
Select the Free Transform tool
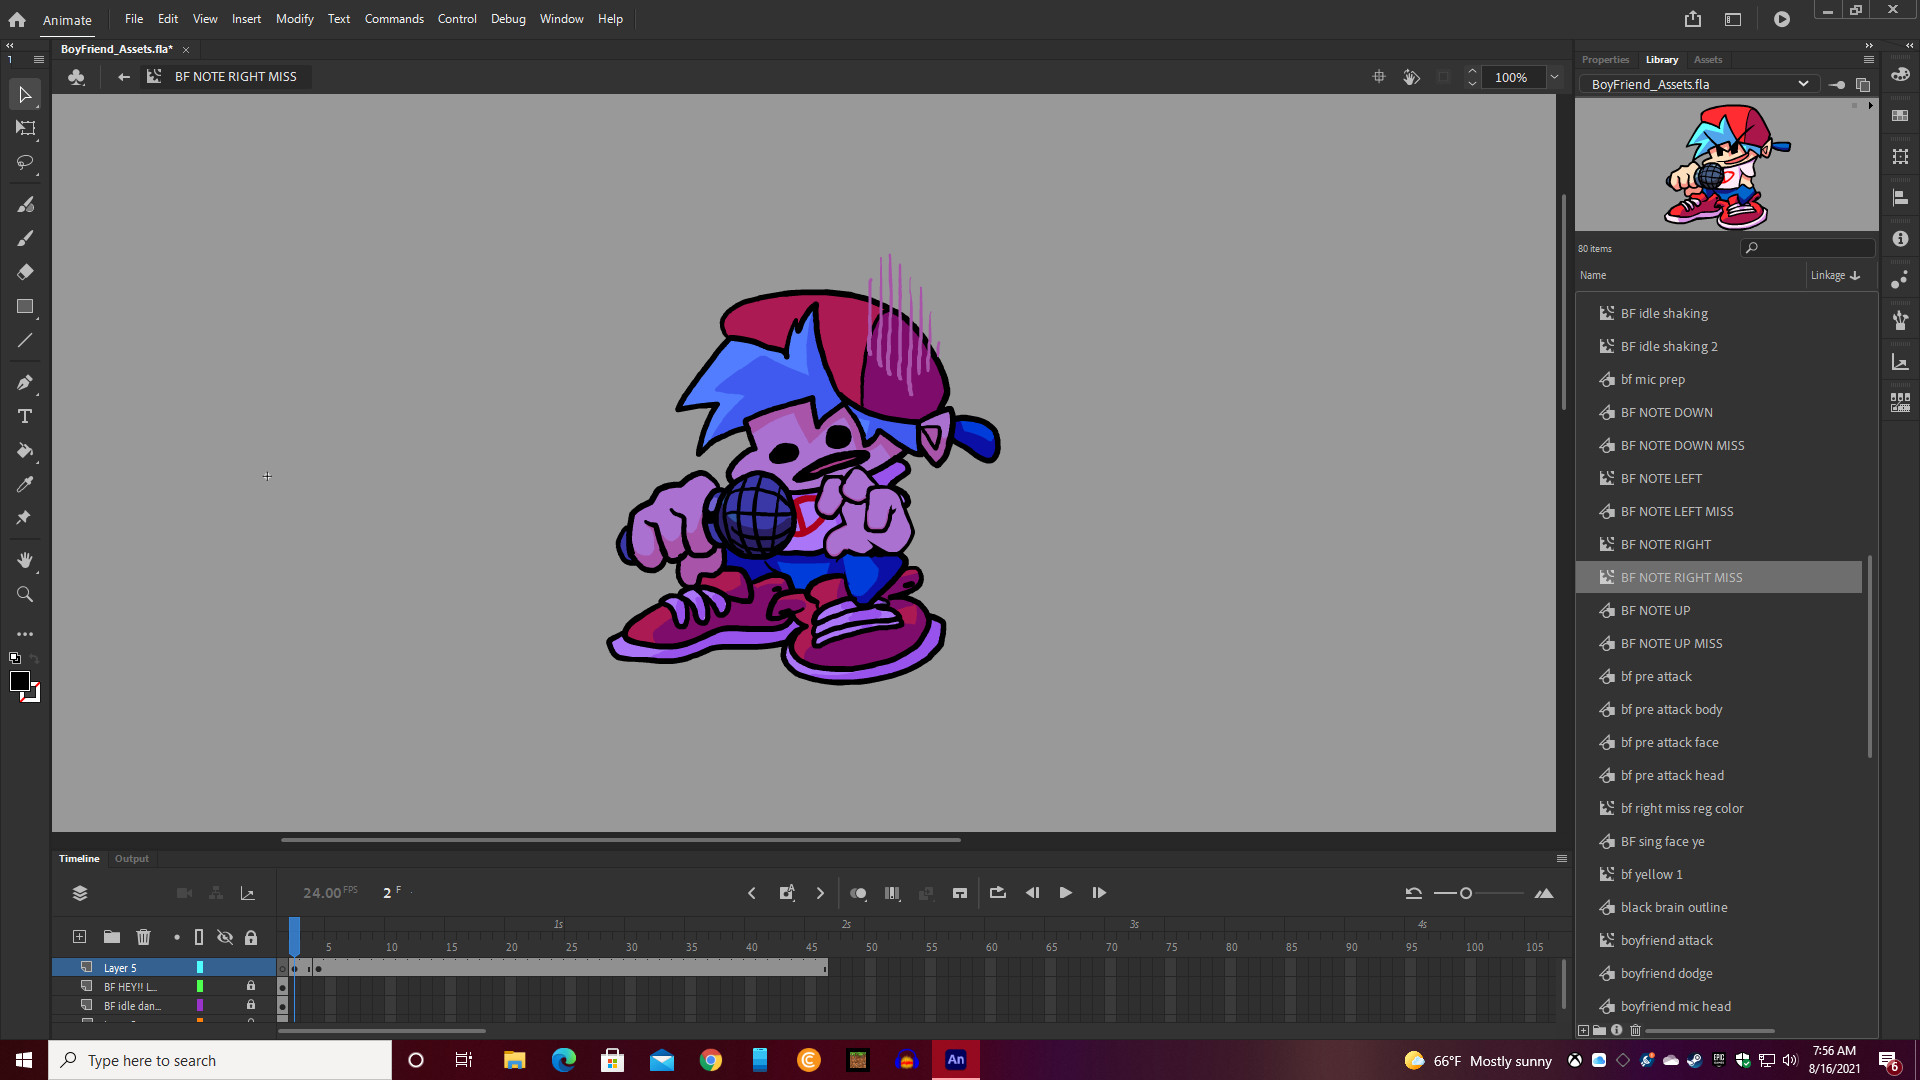tap(25, 128)
